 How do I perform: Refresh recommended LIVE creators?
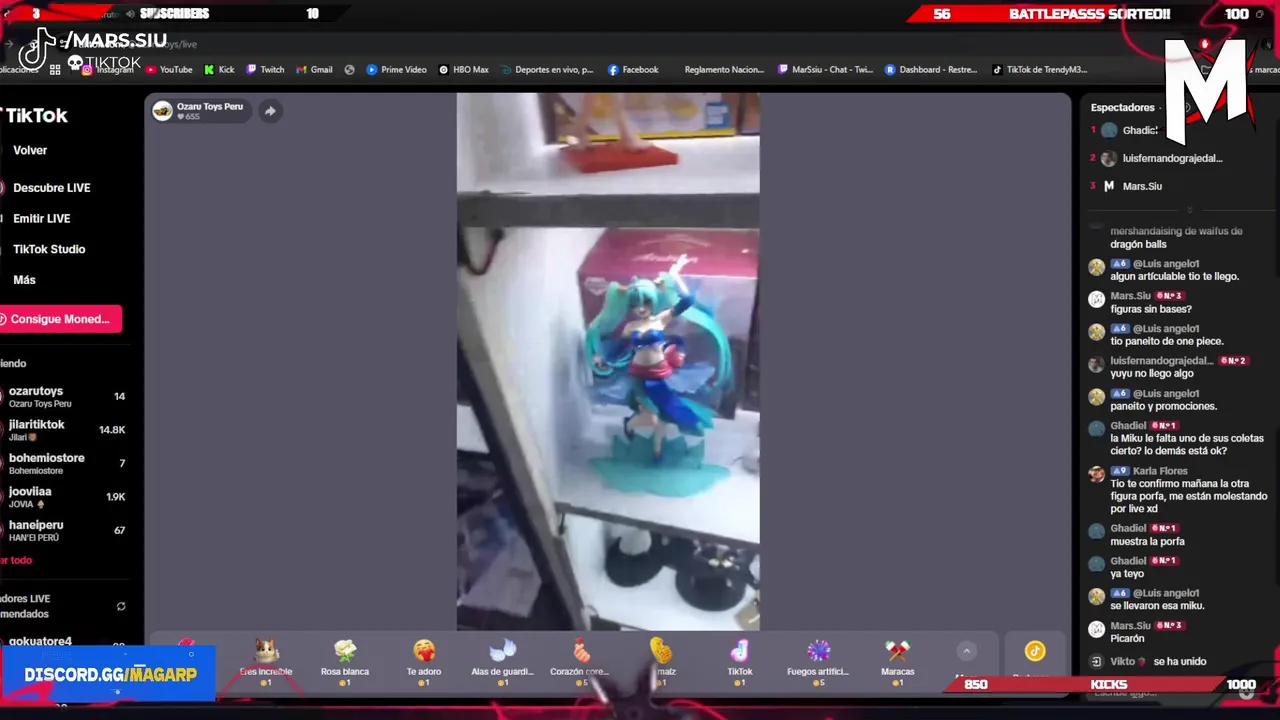click(121, 606)
